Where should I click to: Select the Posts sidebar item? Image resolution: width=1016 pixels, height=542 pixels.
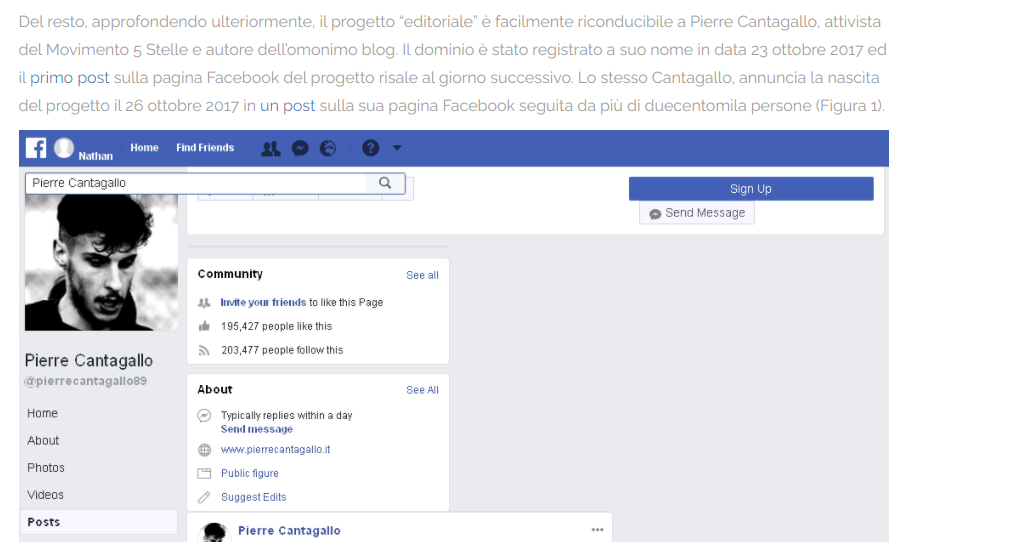pos(44,522)
